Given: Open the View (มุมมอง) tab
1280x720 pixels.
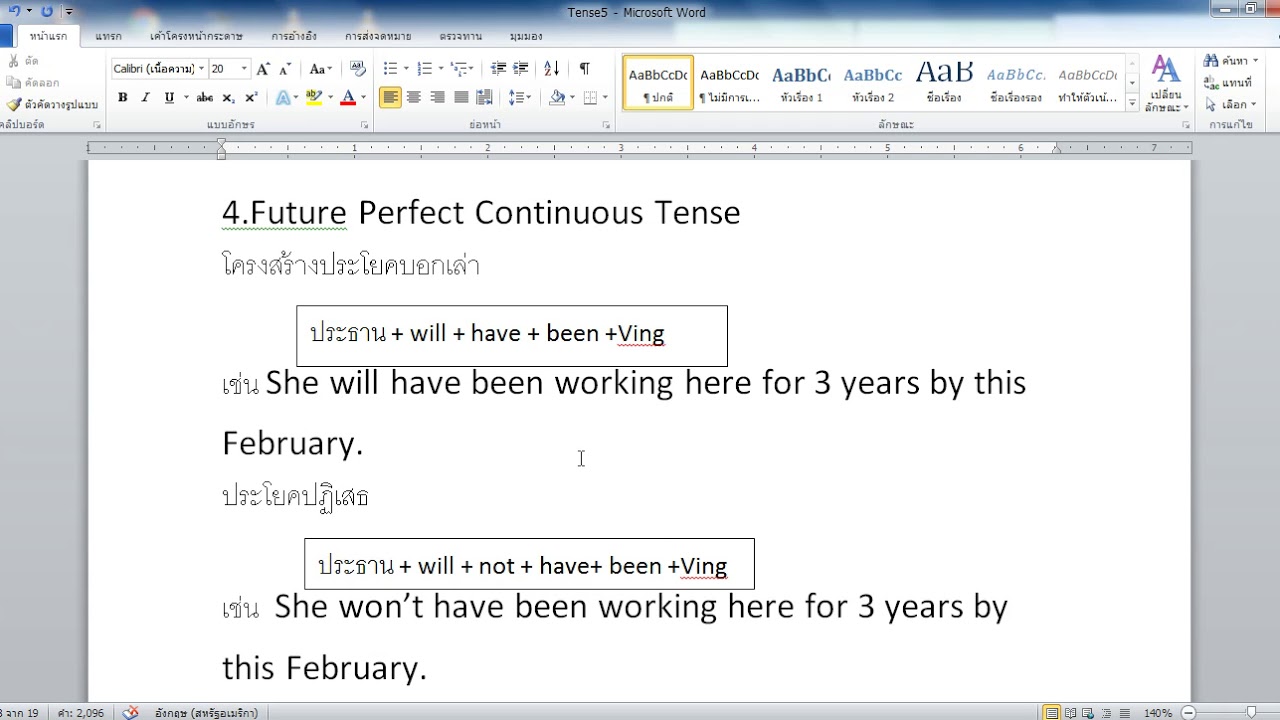Looking at the screenshot, I should [526, 36].
